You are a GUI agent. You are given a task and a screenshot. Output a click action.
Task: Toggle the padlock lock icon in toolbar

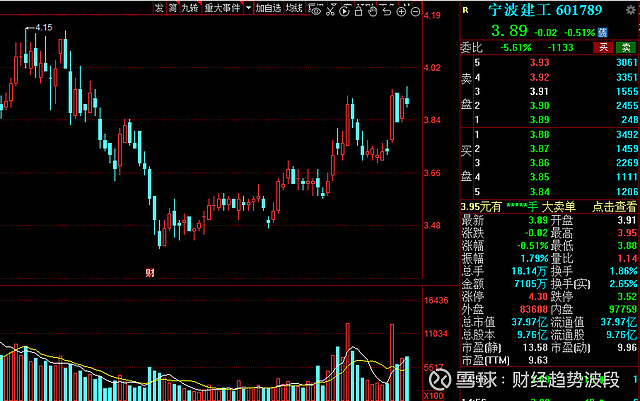[358, 11]
